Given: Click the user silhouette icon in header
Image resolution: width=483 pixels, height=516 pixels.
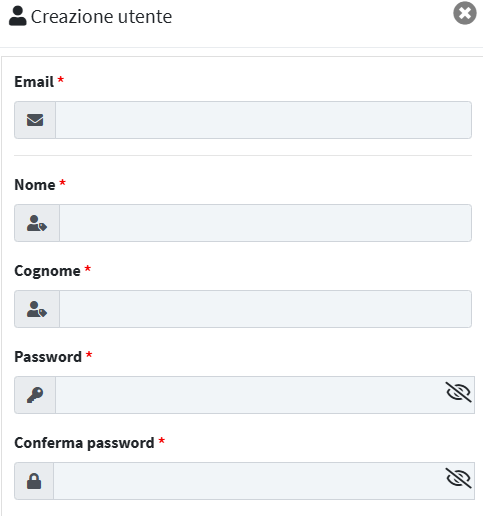Looking at the screenshot, I should pos(17,16).
